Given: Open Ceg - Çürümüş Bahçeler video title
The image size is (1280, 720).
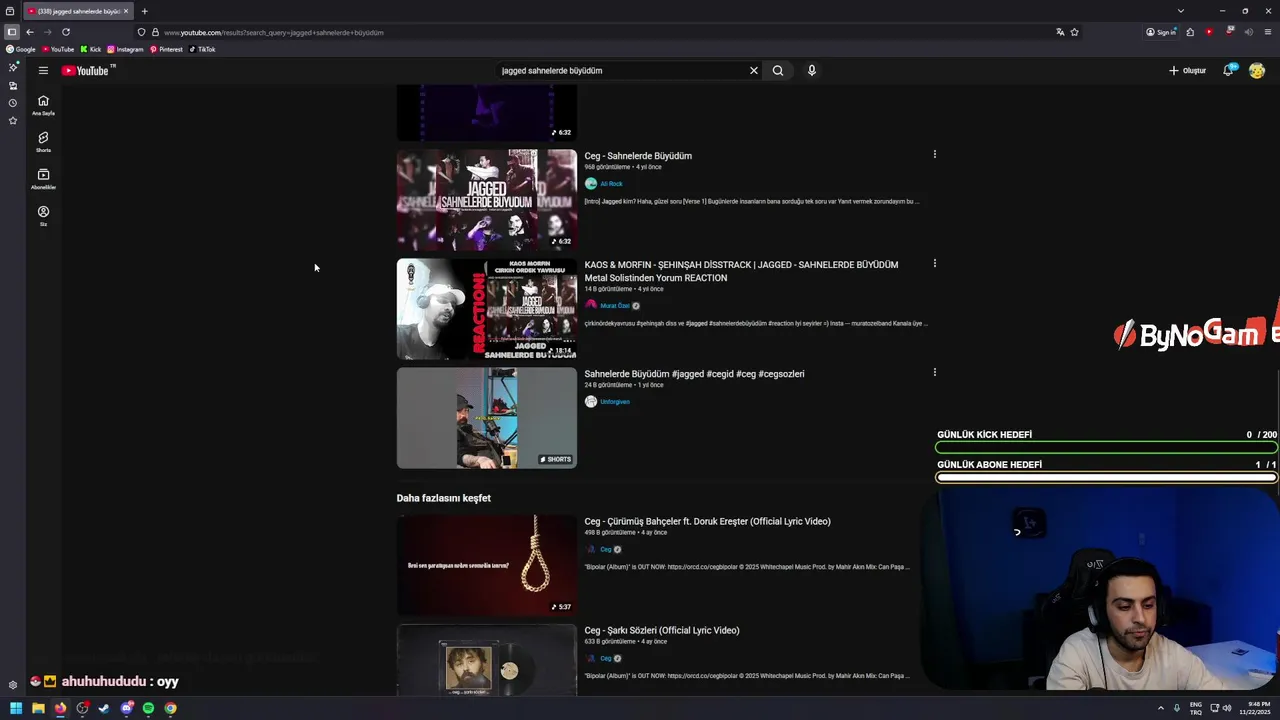Looking at the screenshot, I should pos(707,521).
